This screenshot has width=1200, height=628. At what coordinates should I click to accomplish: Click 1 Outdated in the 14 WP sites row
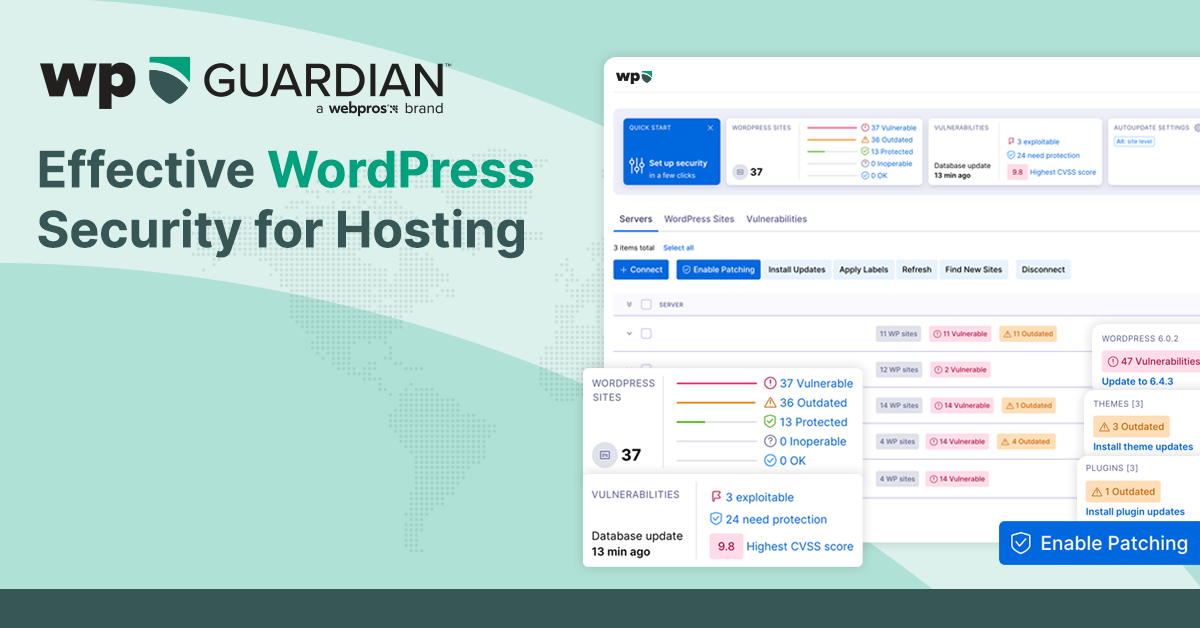click(x=1027, y=406)
